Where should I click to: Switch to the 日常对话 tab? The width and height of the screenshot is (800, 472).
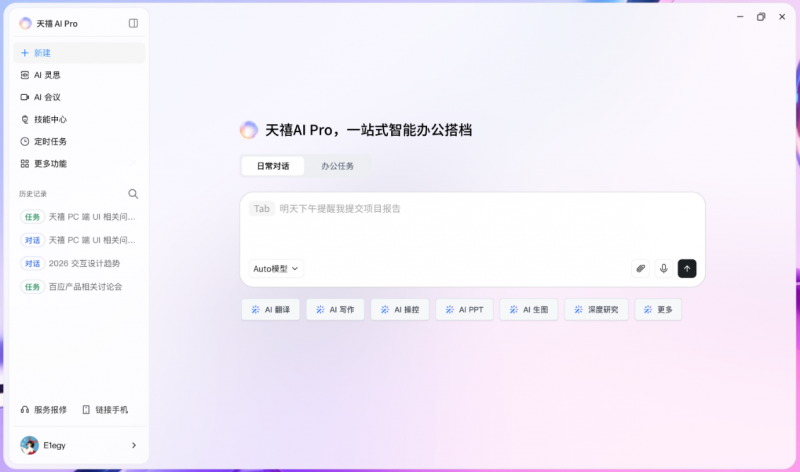point(272,166)
